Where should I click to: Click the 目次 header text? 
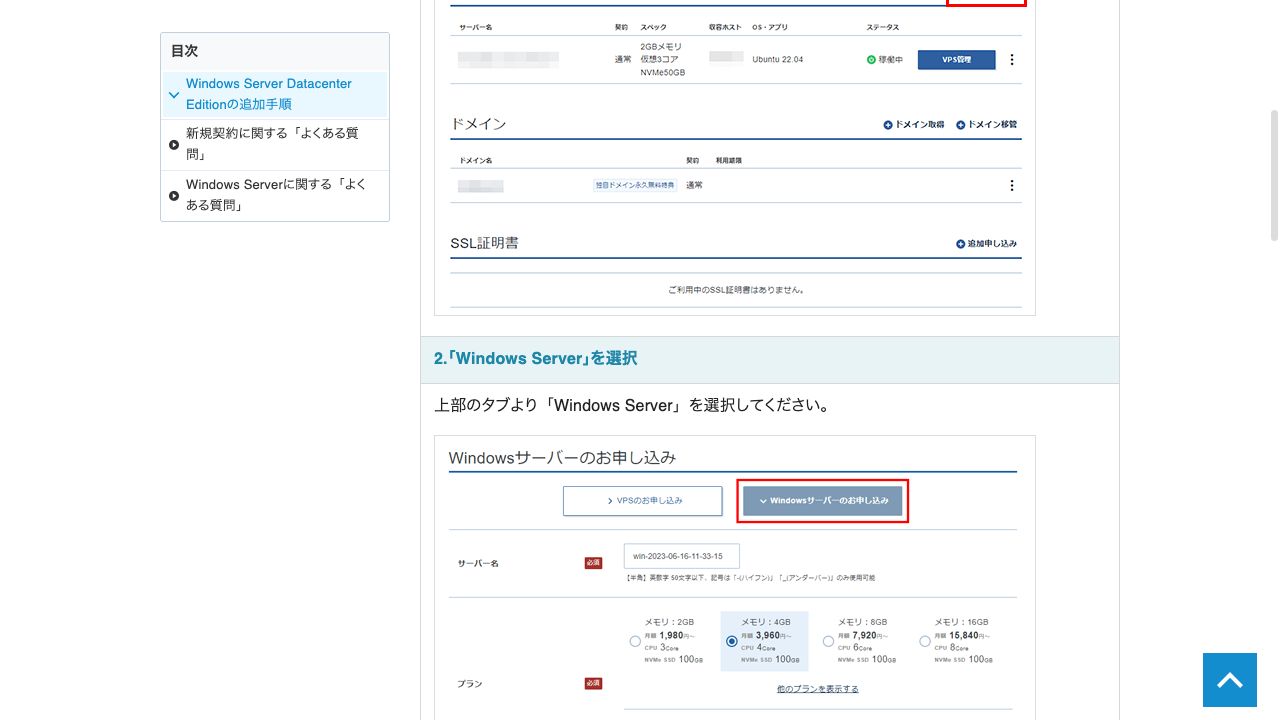(184, 51)
